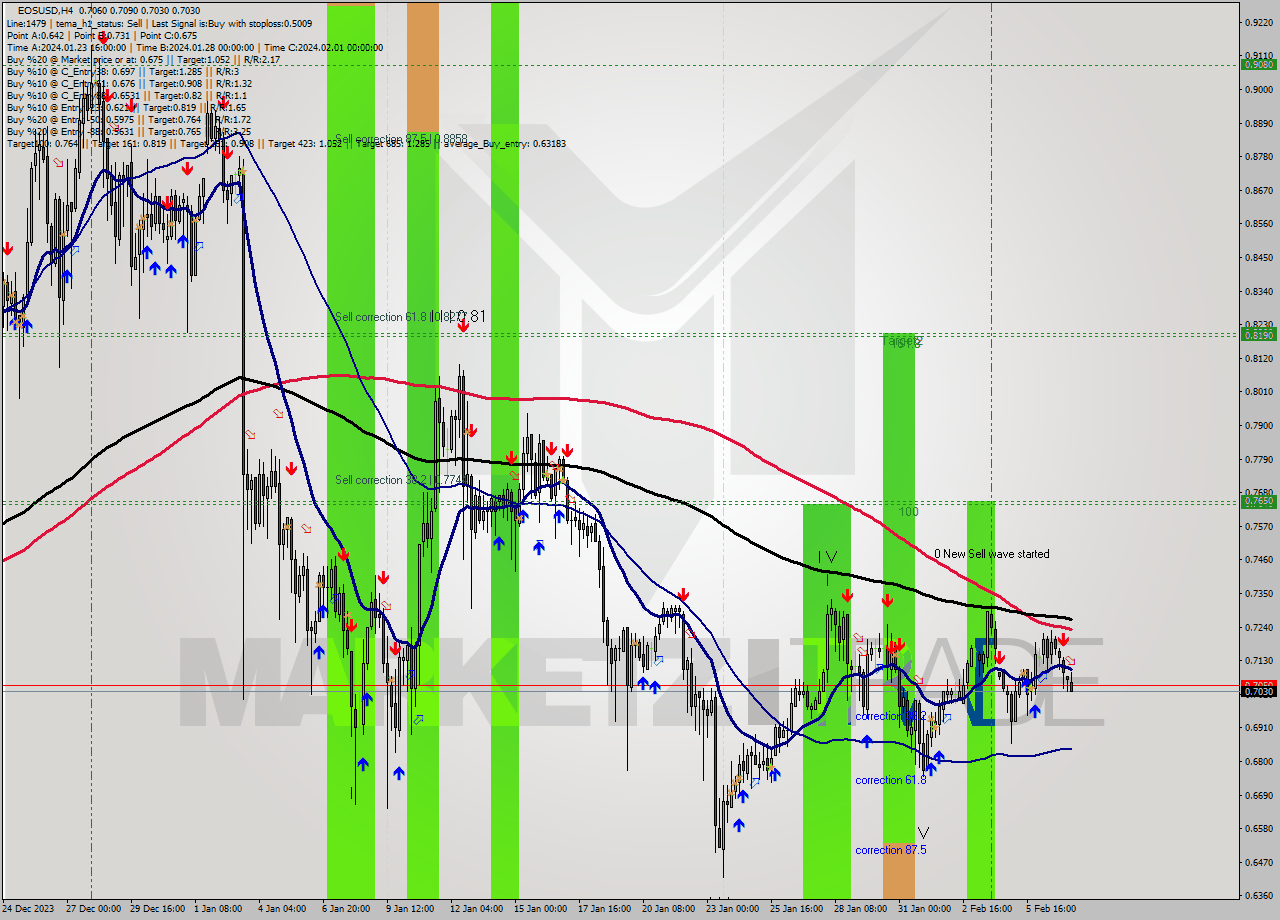Select the green 0.7650 price tag

pos(1258,502)
